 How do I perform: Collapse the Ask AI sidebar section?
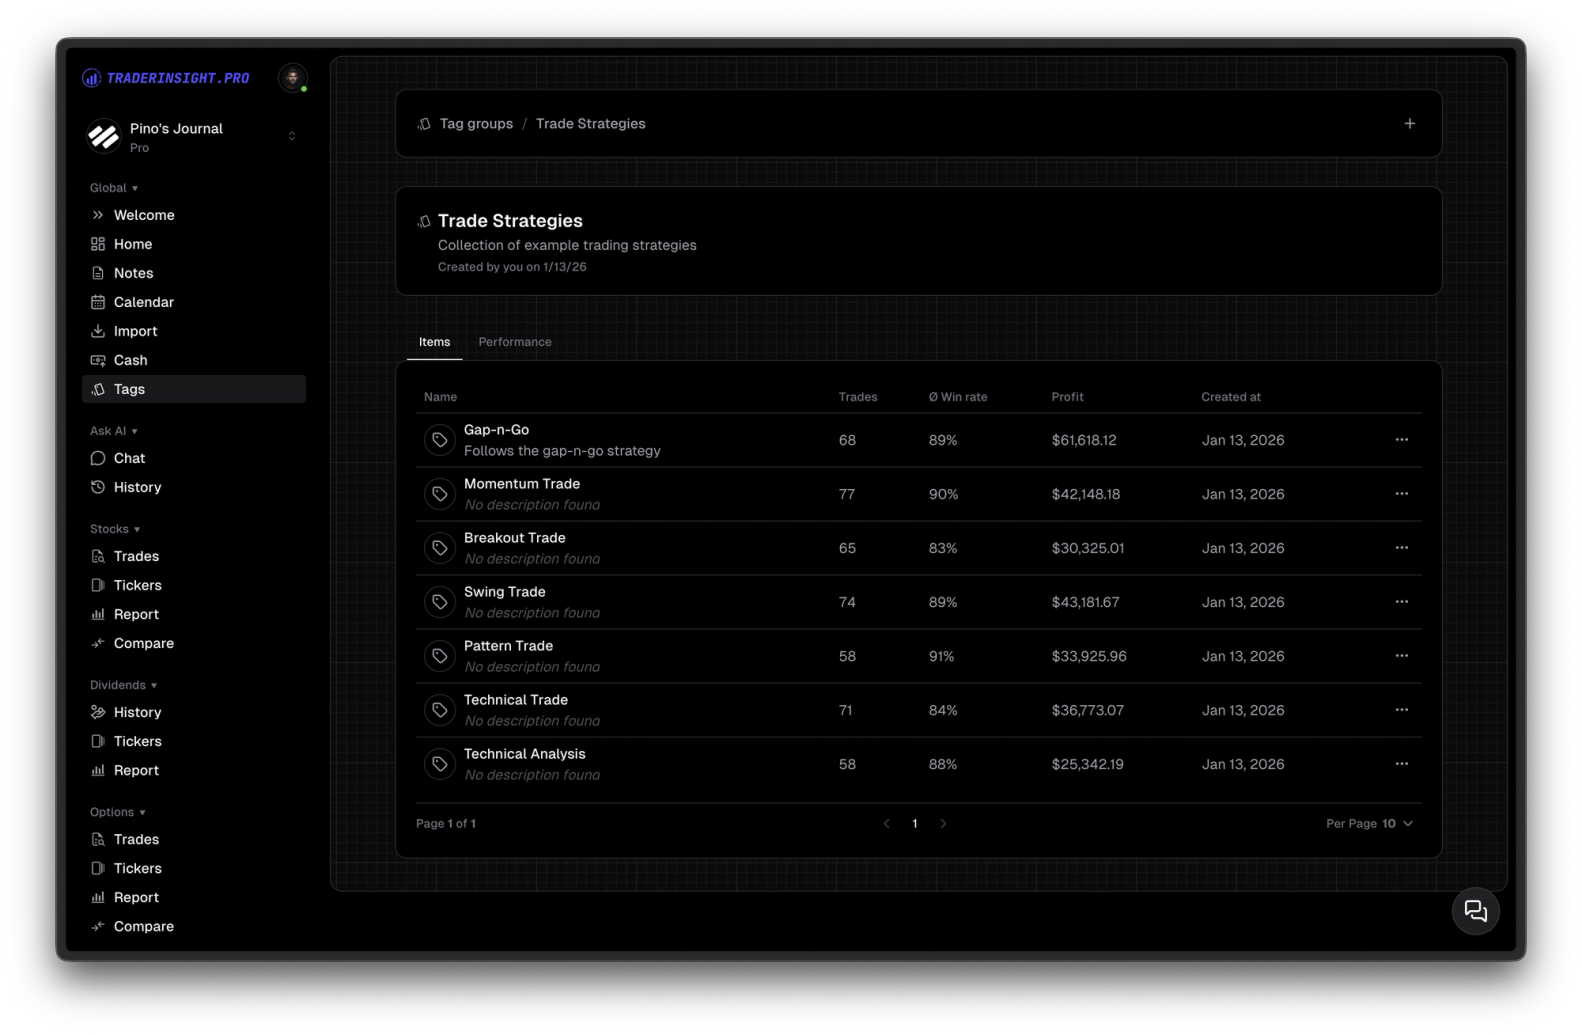114,431
